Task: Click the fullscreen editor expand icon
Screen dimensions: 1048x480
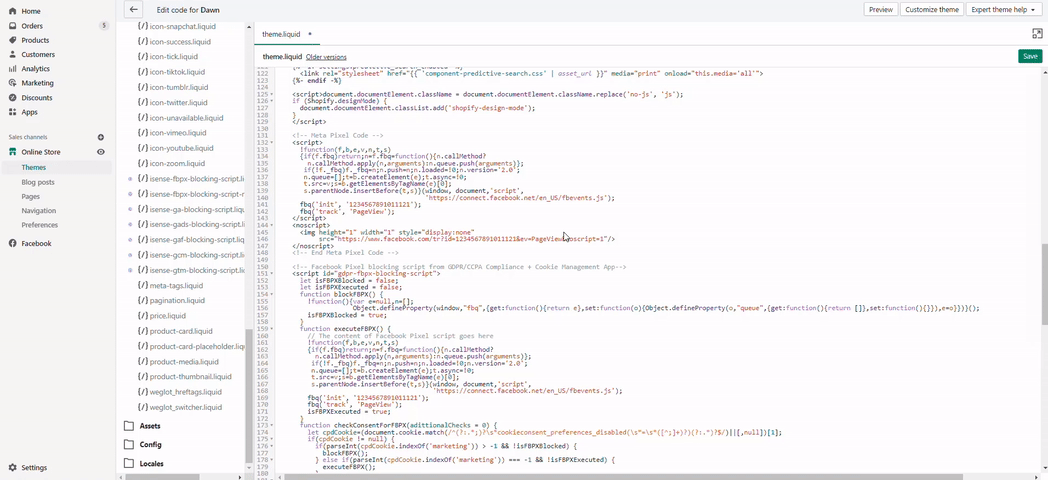Action: click(x=1037, y=34)
